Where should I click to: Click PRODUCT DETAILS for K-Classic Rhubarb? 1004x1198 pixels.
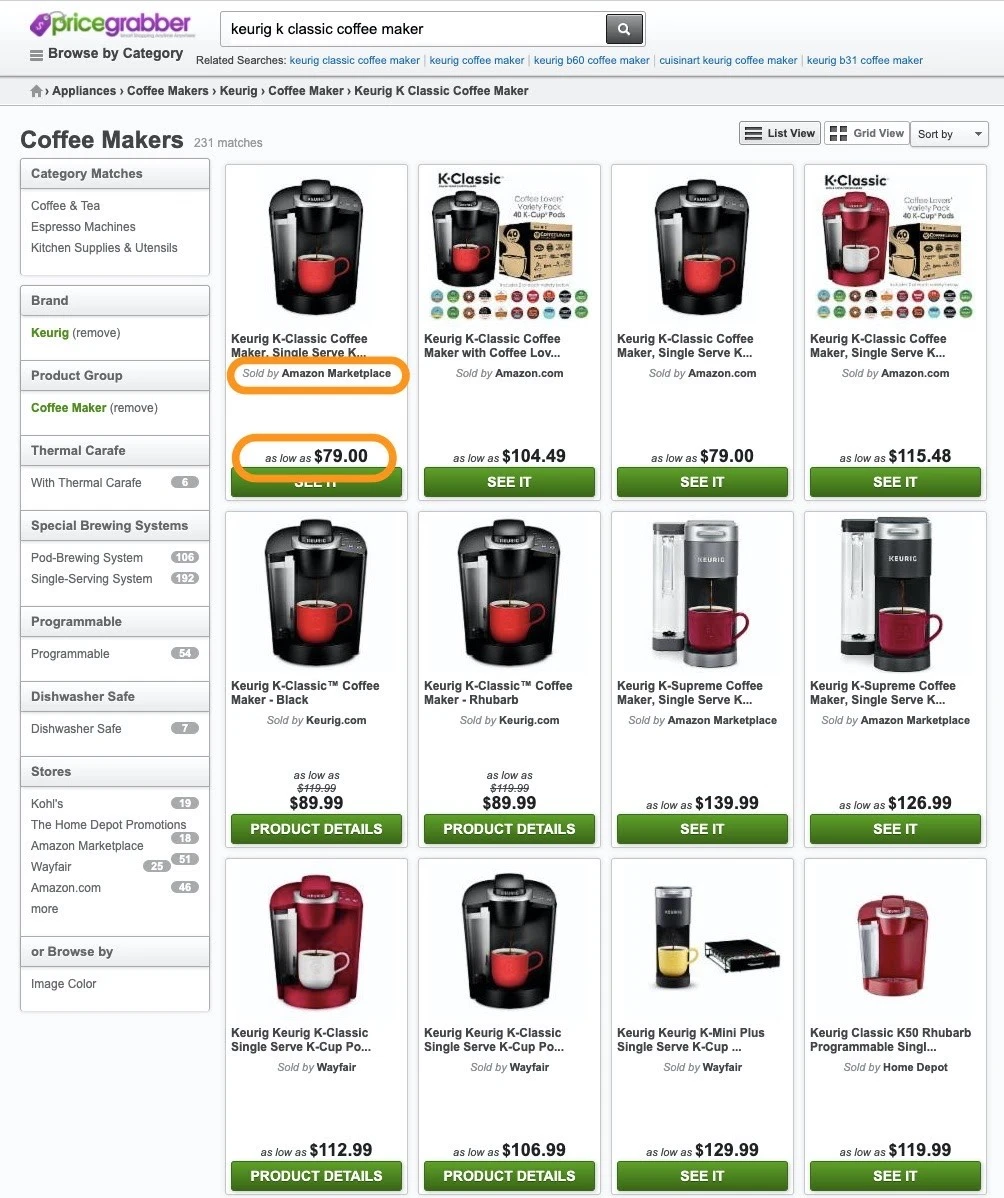[509, 829]
